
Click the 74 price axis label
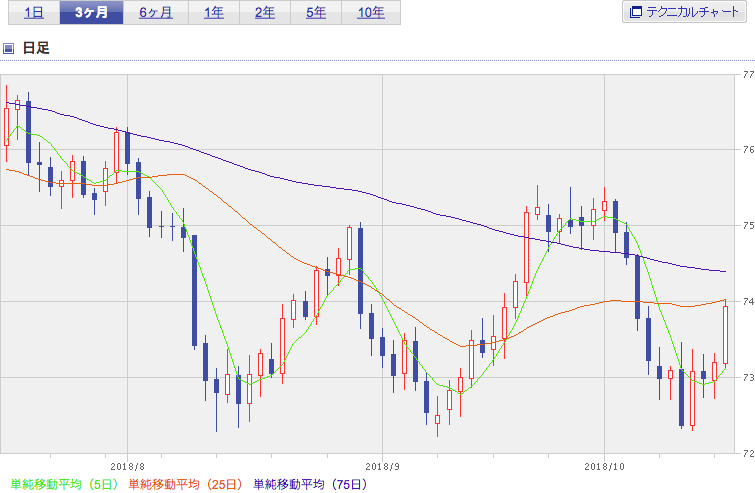(x=748, y=301)
